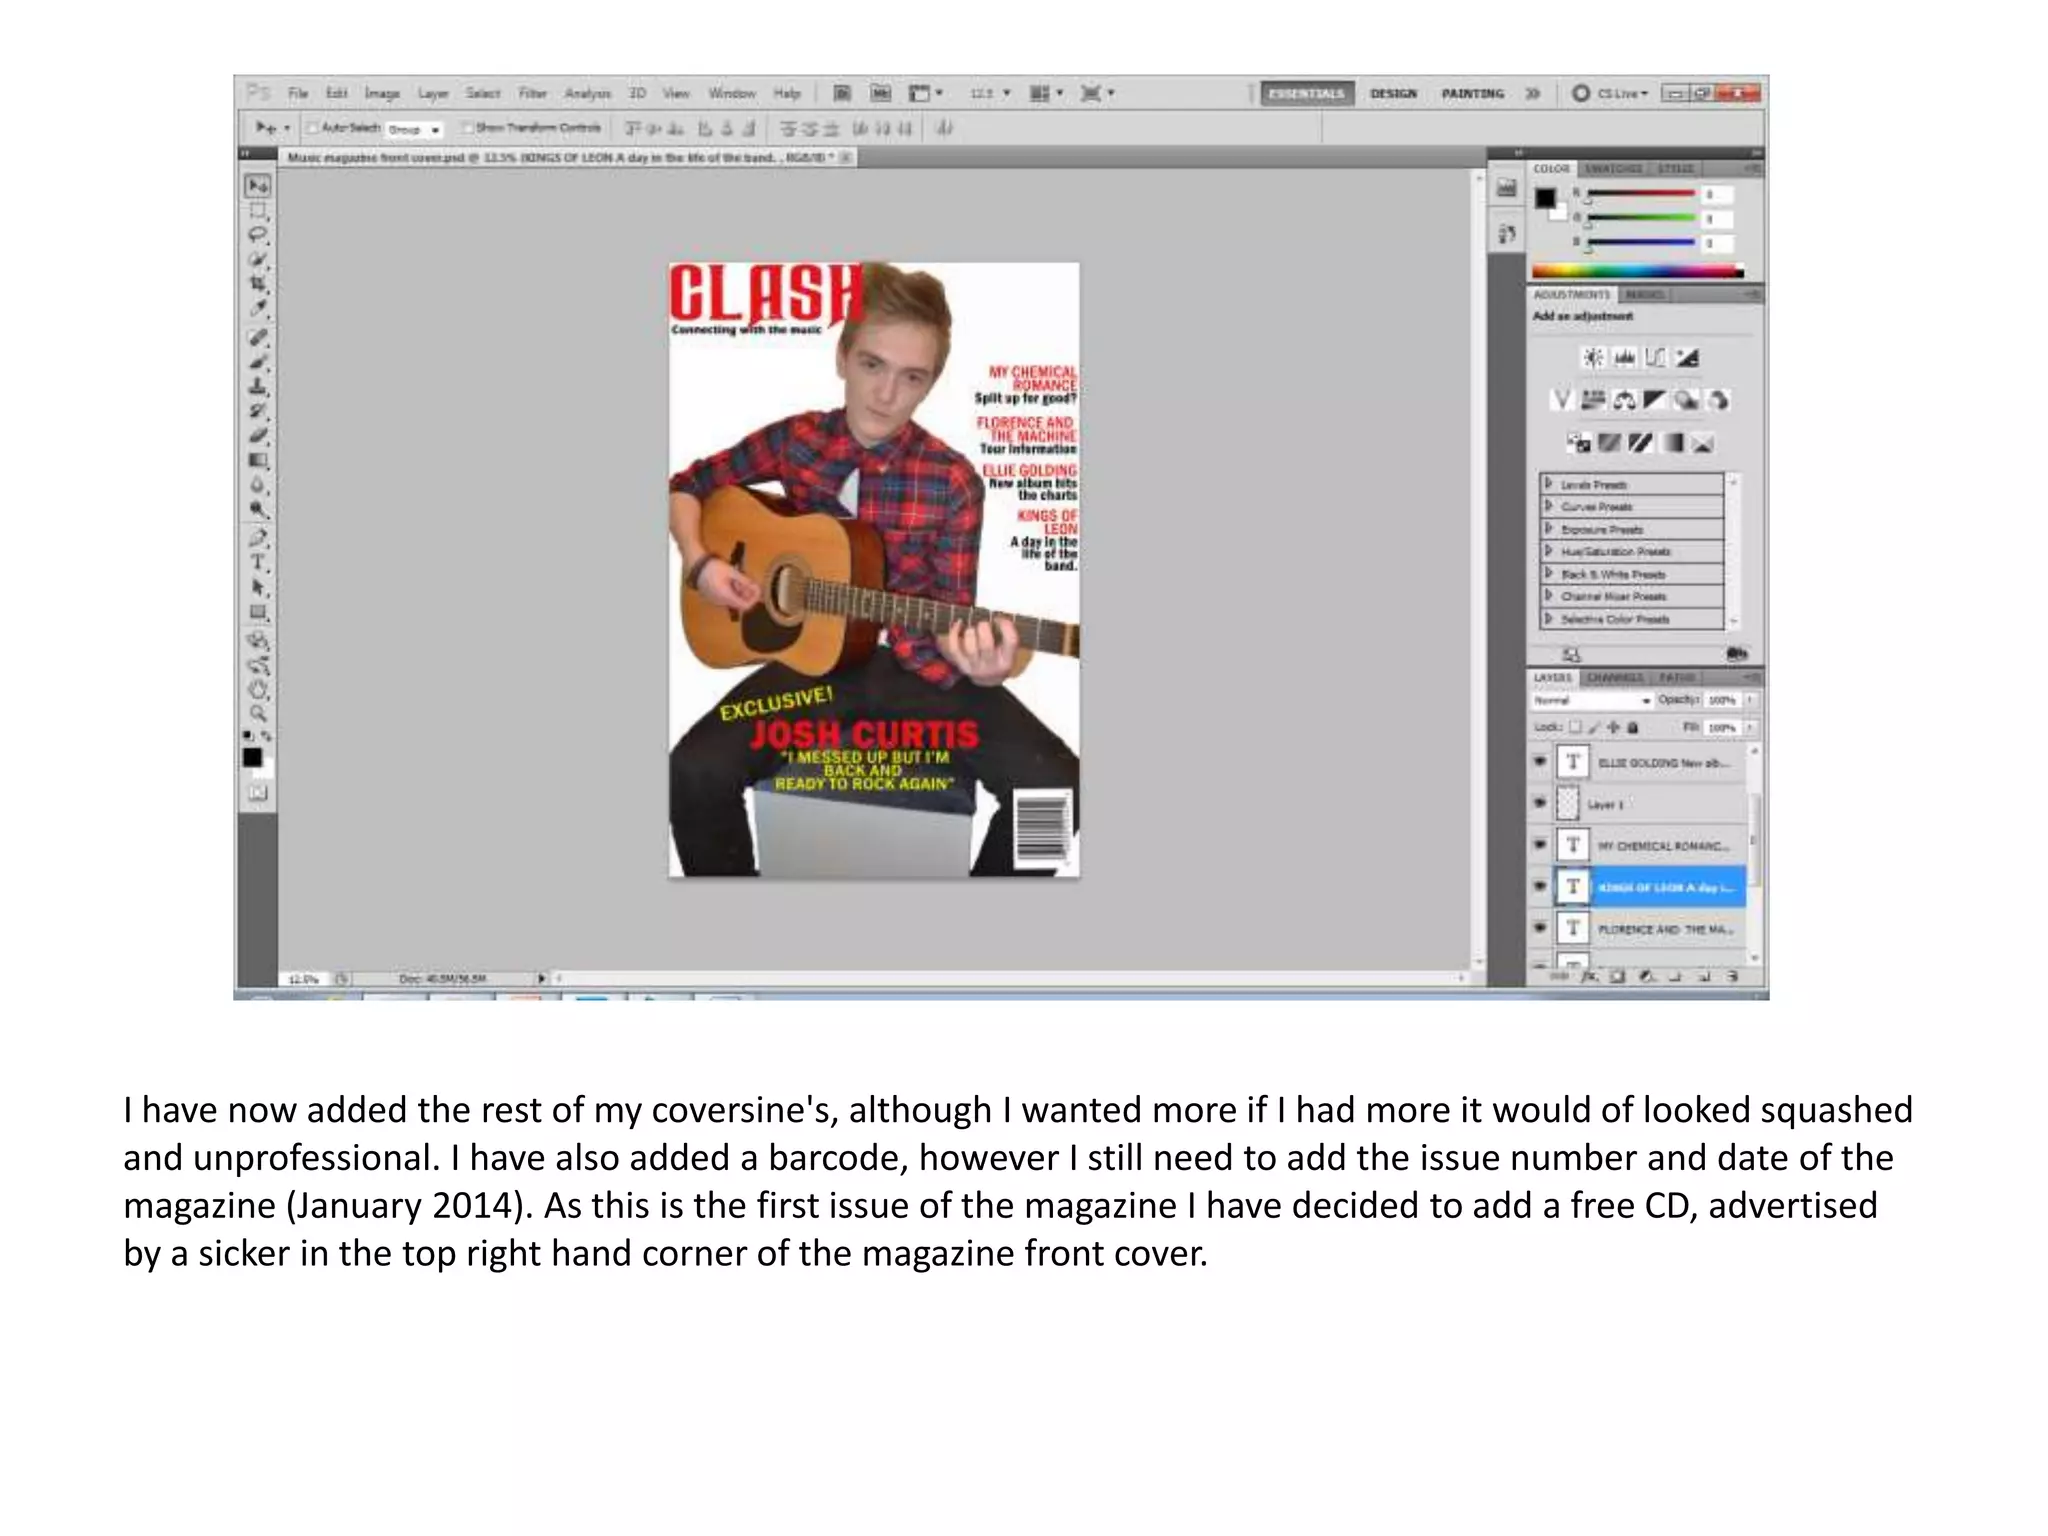Select the Zoom tool in toolbox
2048x1536 pixels.
tap(258, 714)
